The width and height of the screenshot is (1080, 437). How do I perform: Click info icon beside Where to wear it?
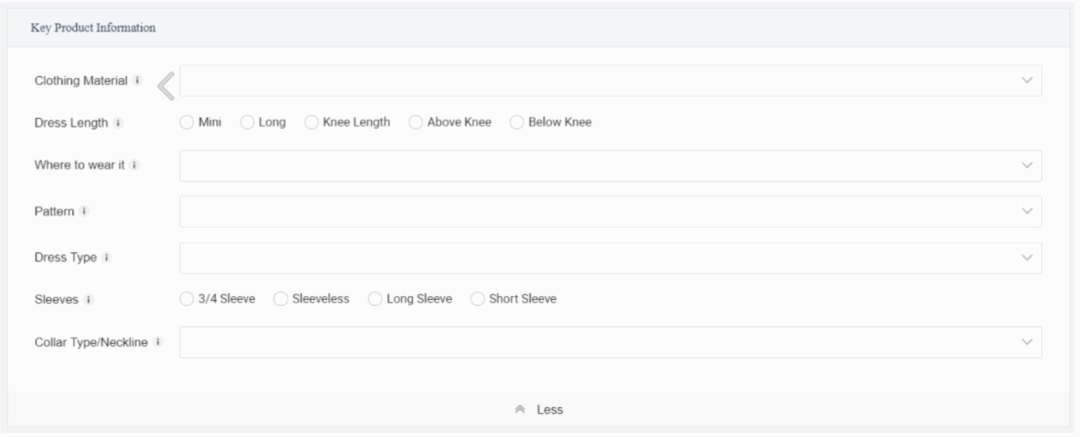[134, 165]
